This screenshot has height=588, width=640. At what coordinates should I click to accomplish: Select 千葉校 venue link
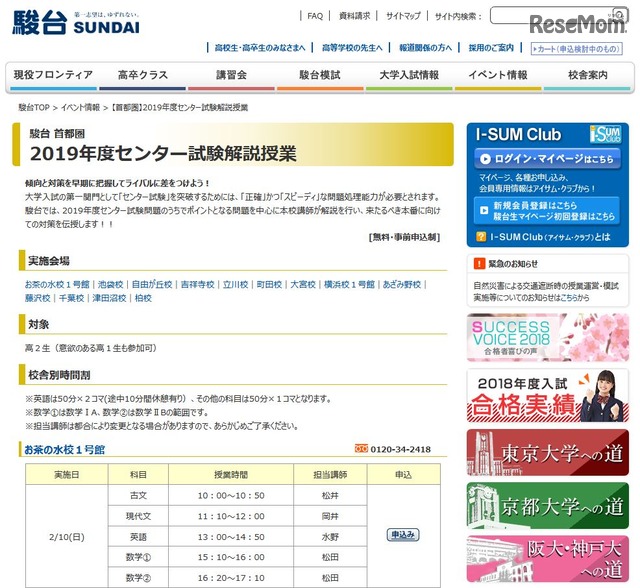[x=71, y=298]
